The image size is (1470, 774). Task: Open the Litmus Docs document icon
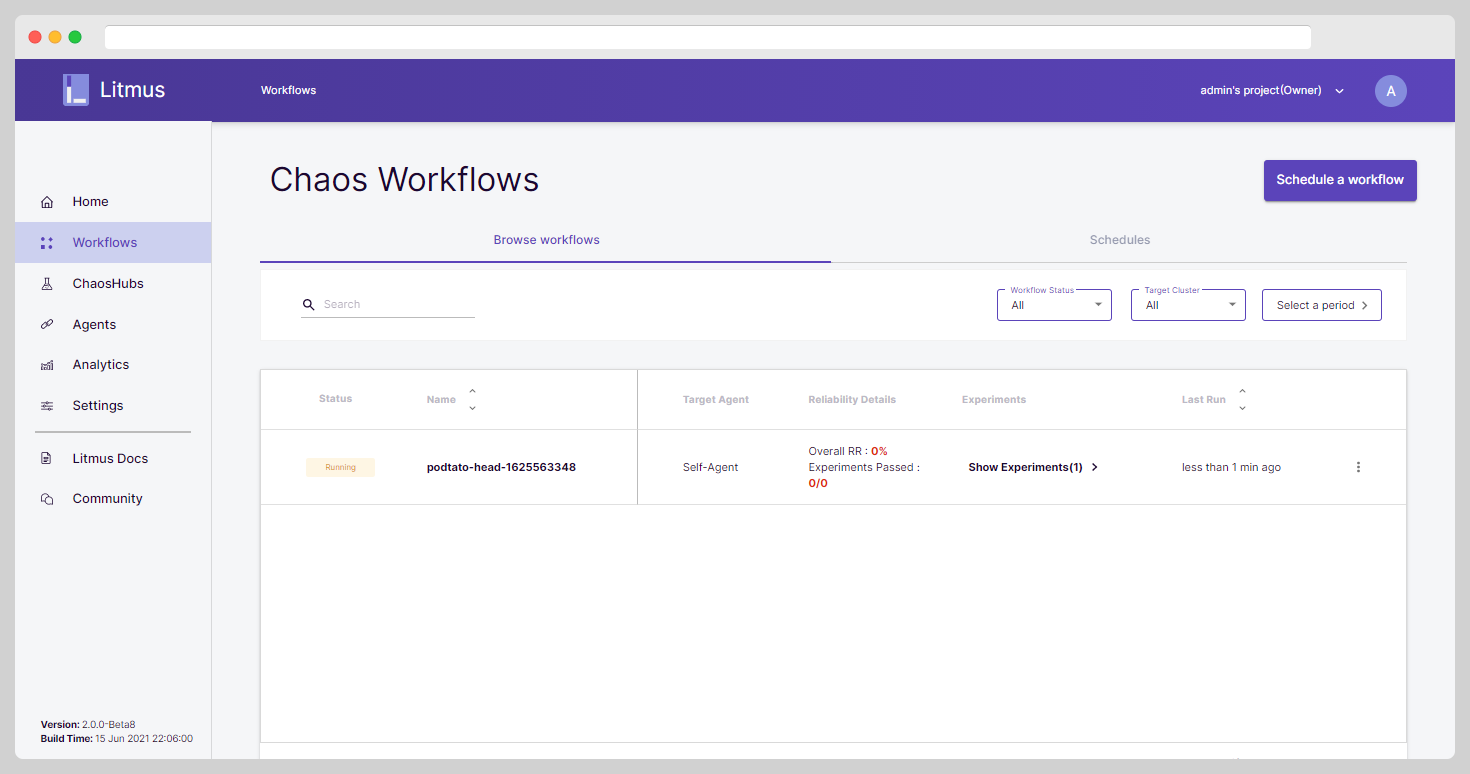(47, 459)
